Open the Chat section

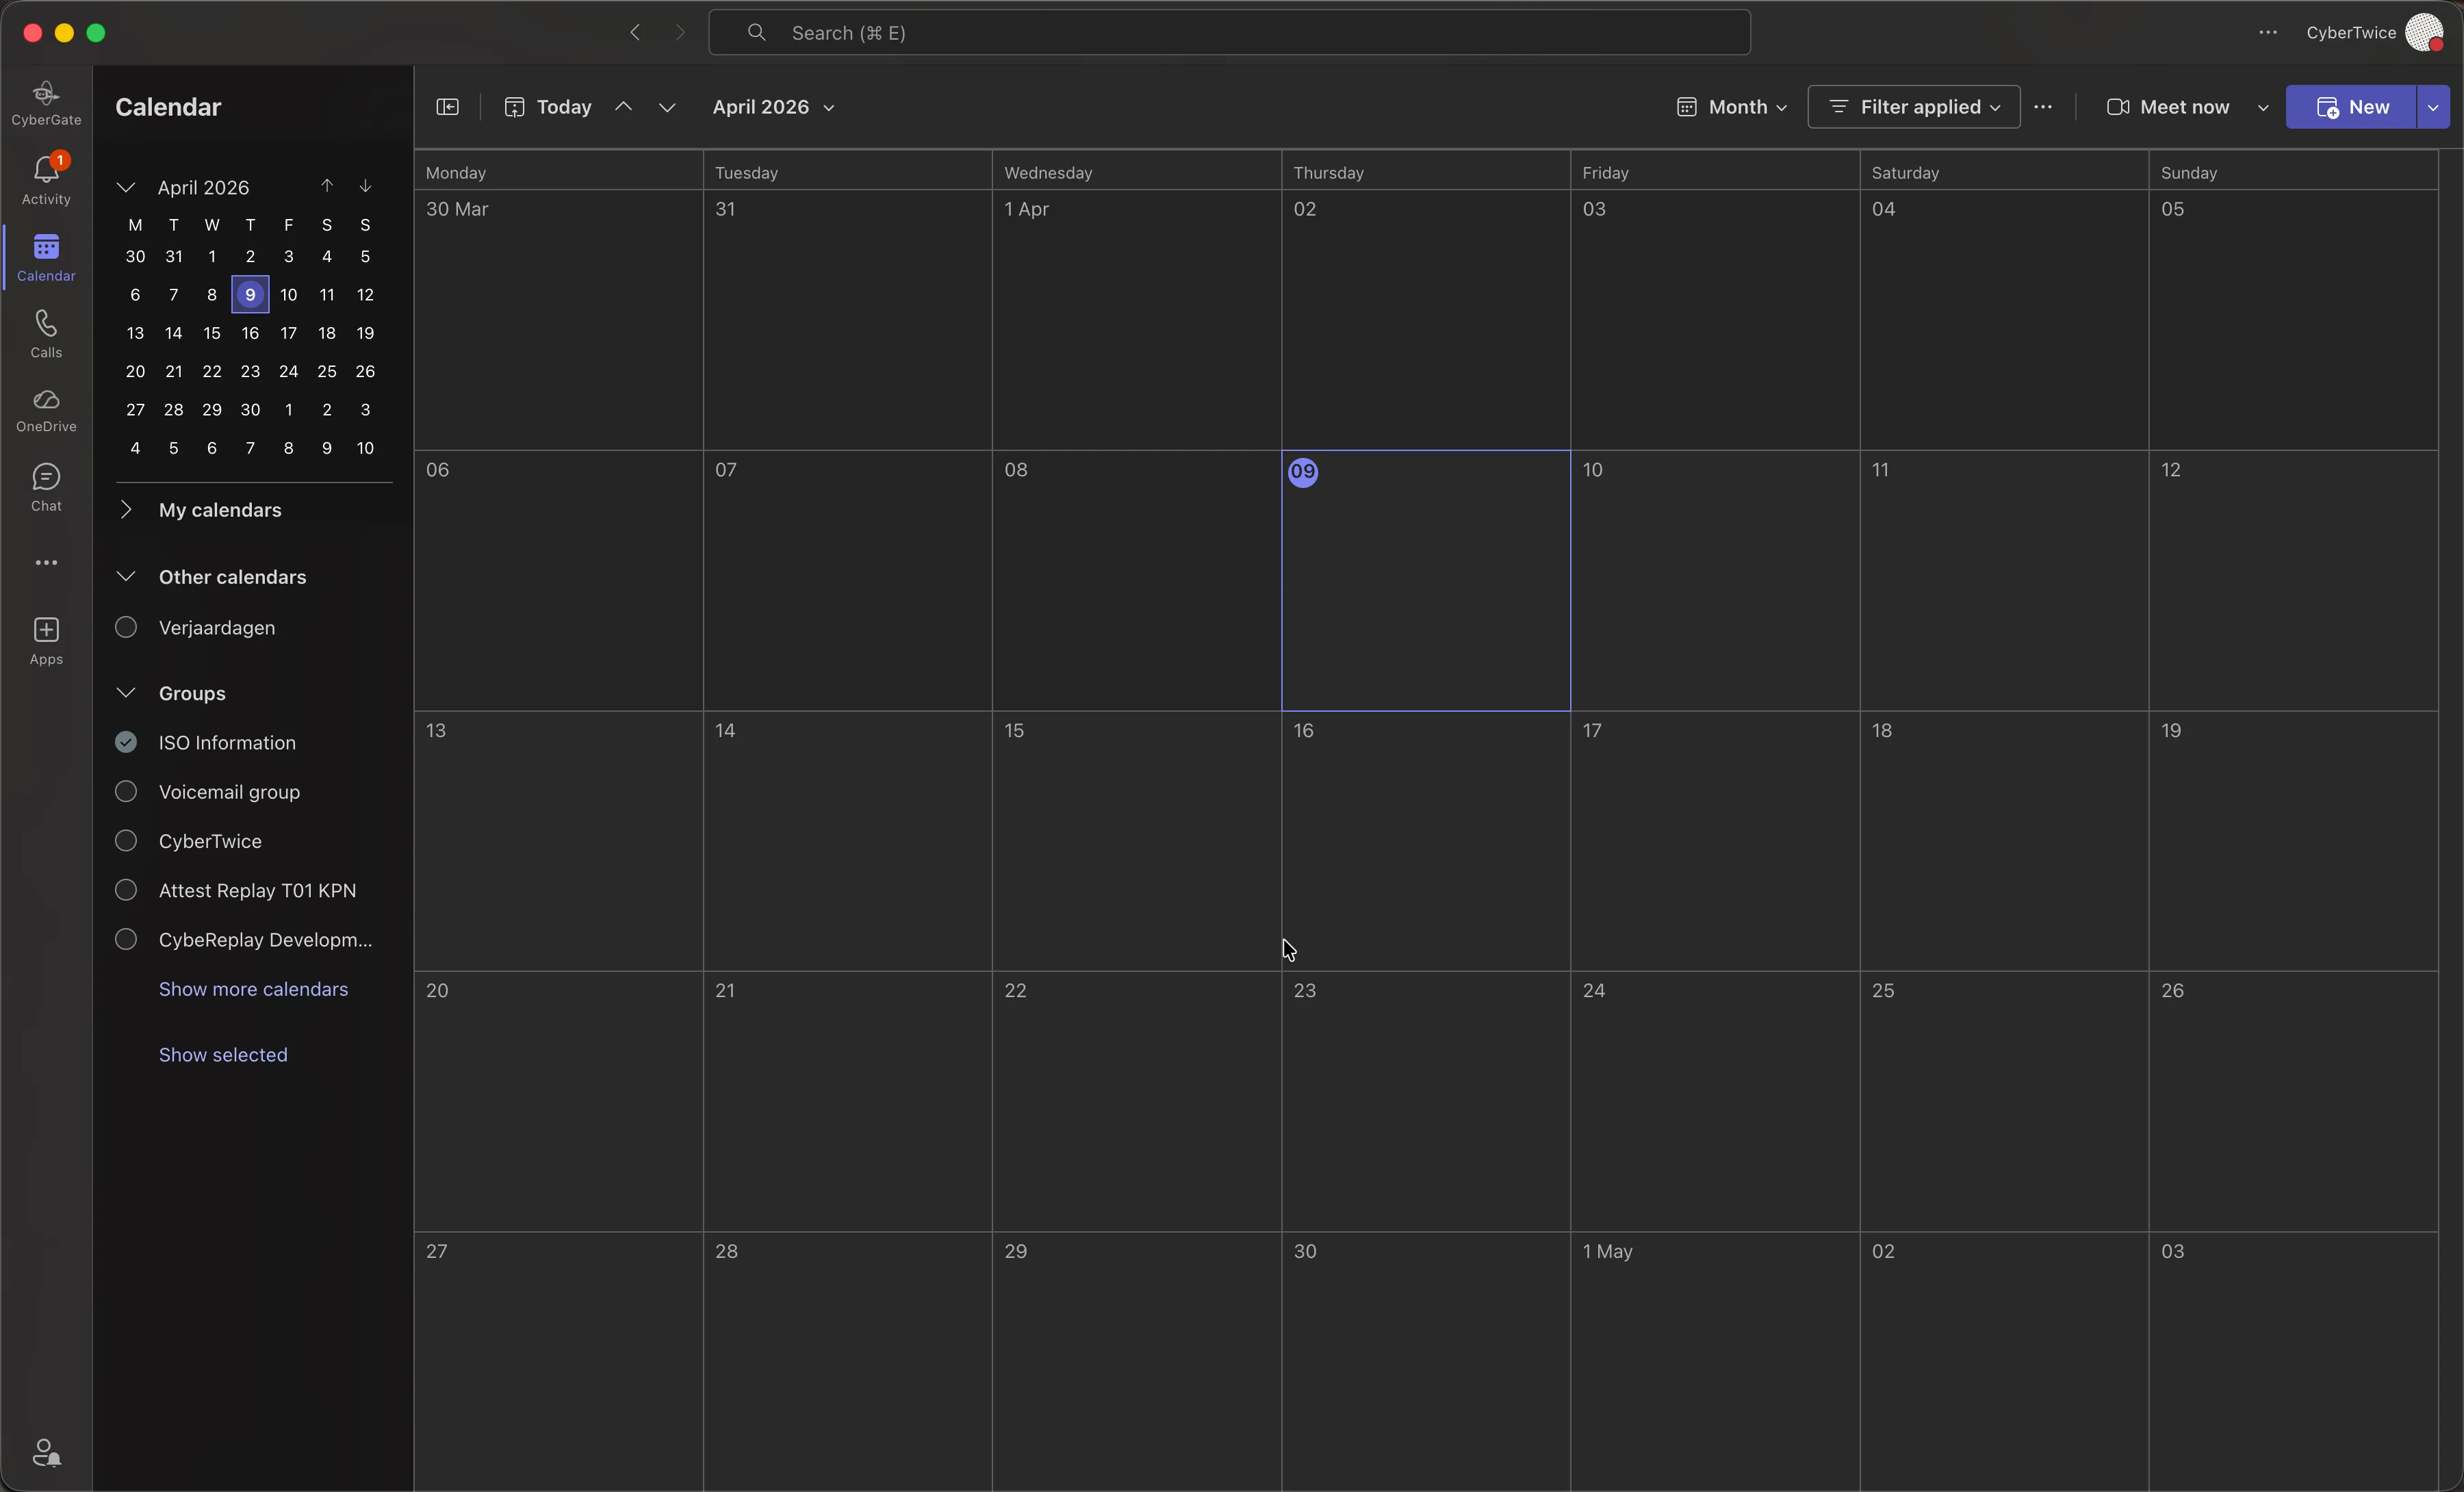pos(46,487)
